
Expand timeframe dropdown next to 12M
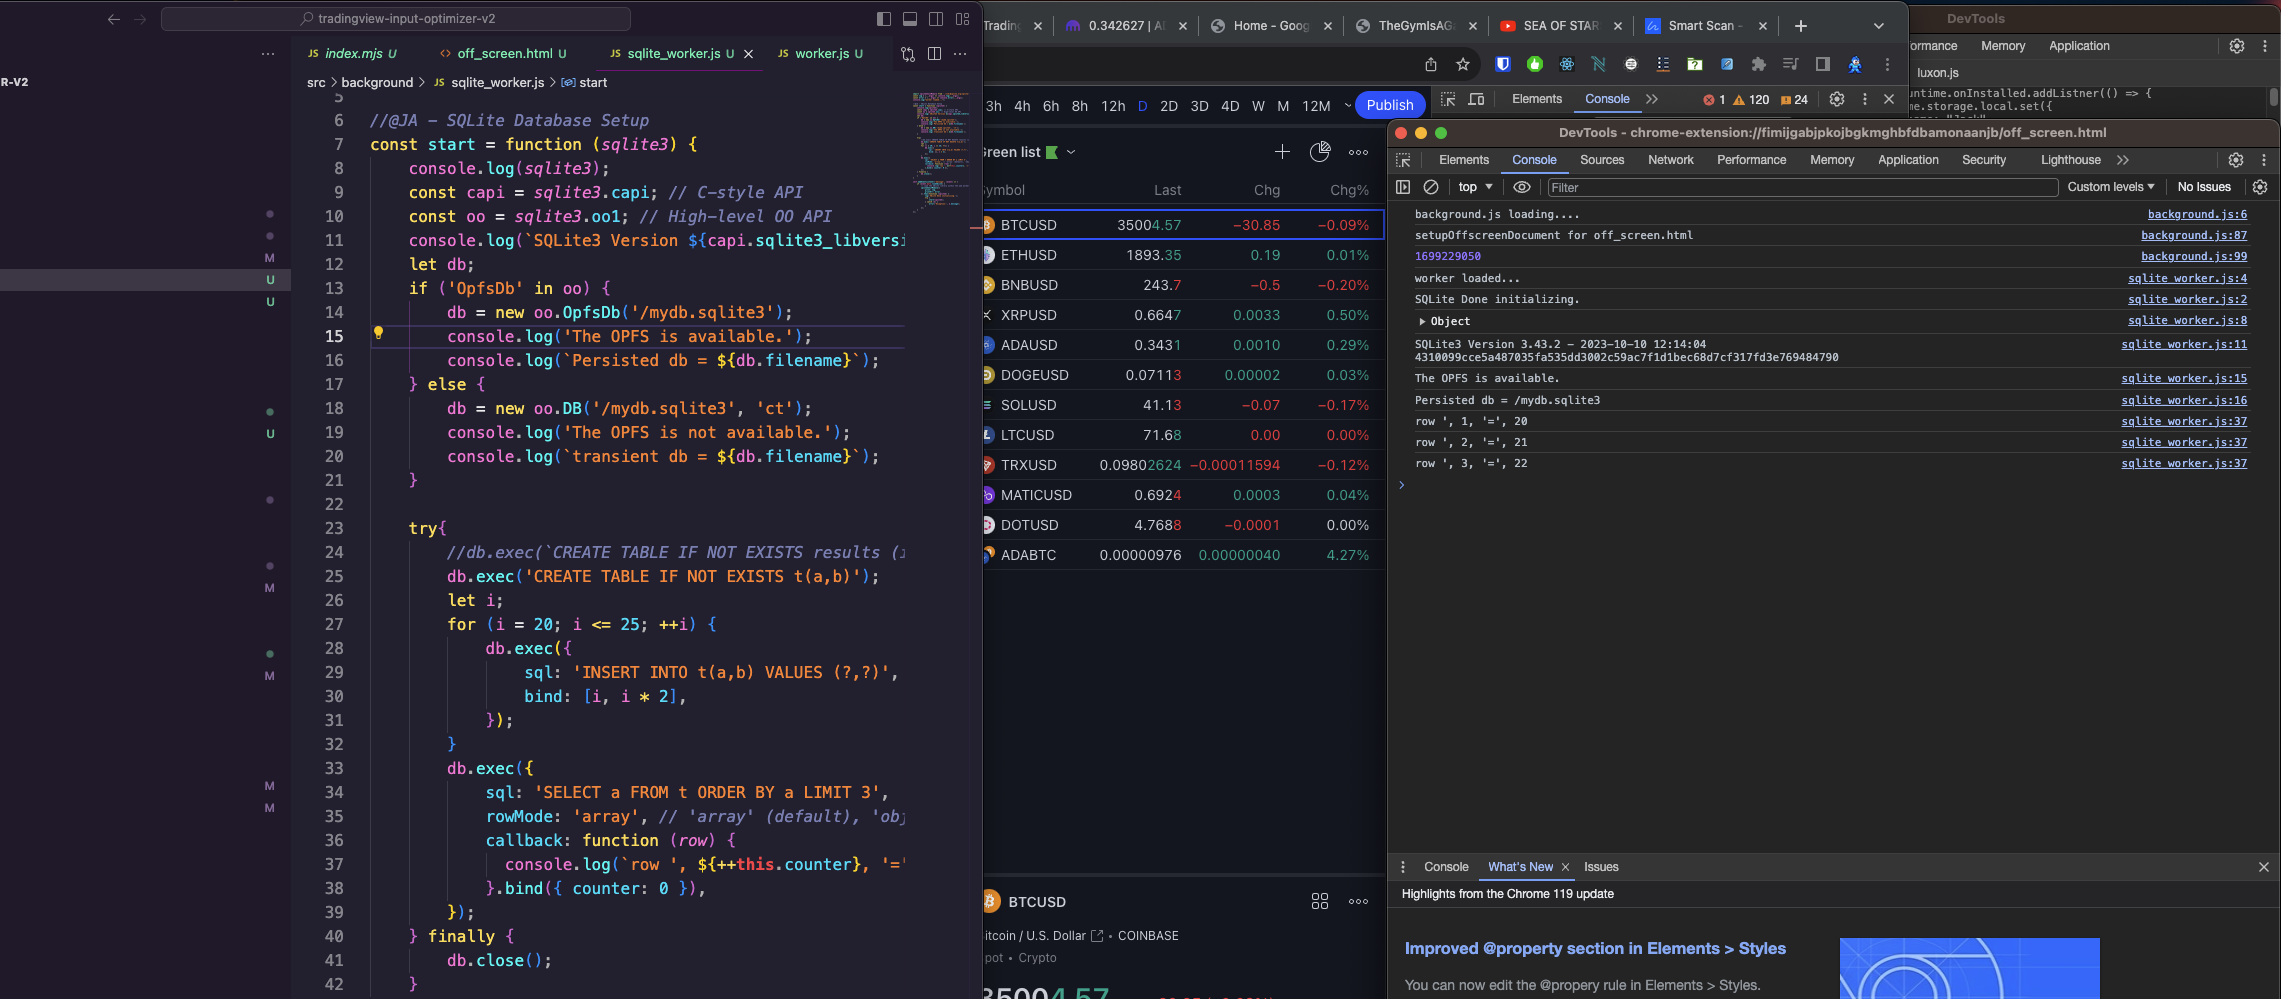[1347, 106]
